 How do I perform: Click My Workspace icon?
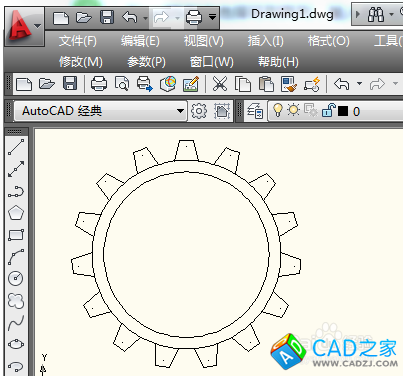point(222,111)
